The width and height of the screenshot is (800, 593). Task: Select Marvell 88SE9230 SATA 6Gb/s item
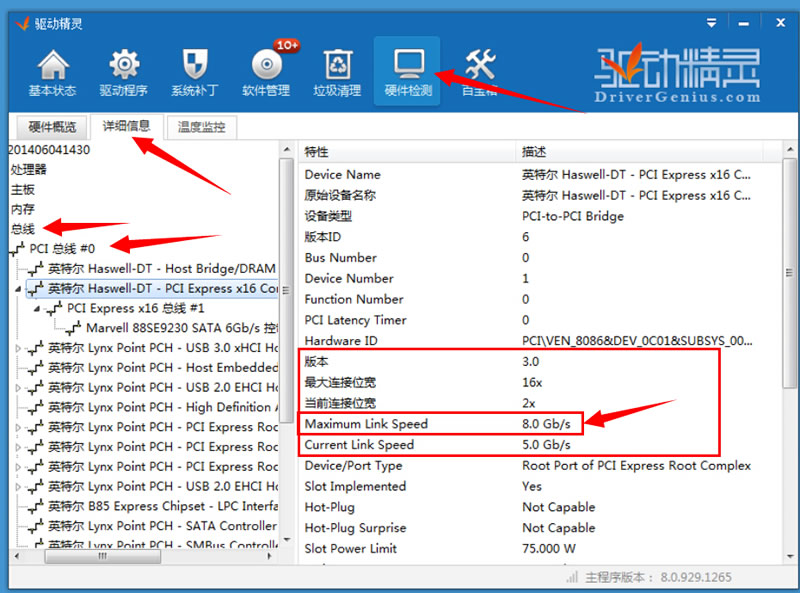pos(182,328)
